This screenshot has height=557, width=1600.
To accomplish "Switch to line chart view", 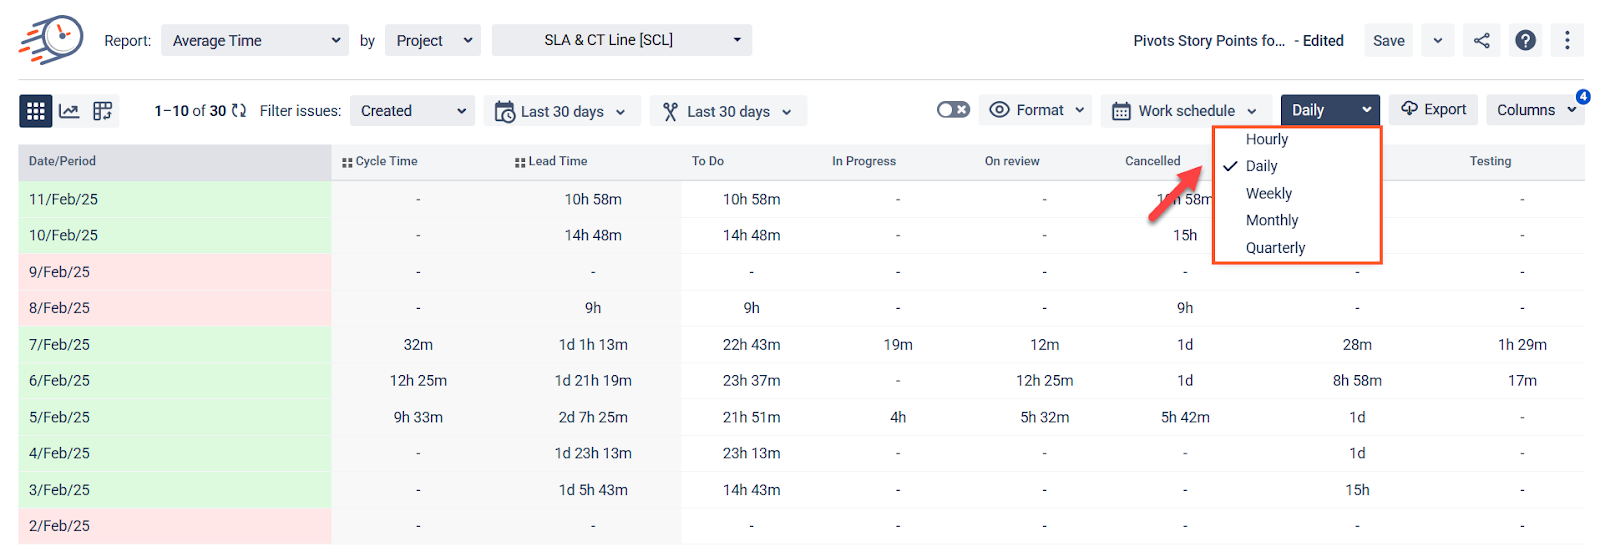I will [x=69, y=111].
